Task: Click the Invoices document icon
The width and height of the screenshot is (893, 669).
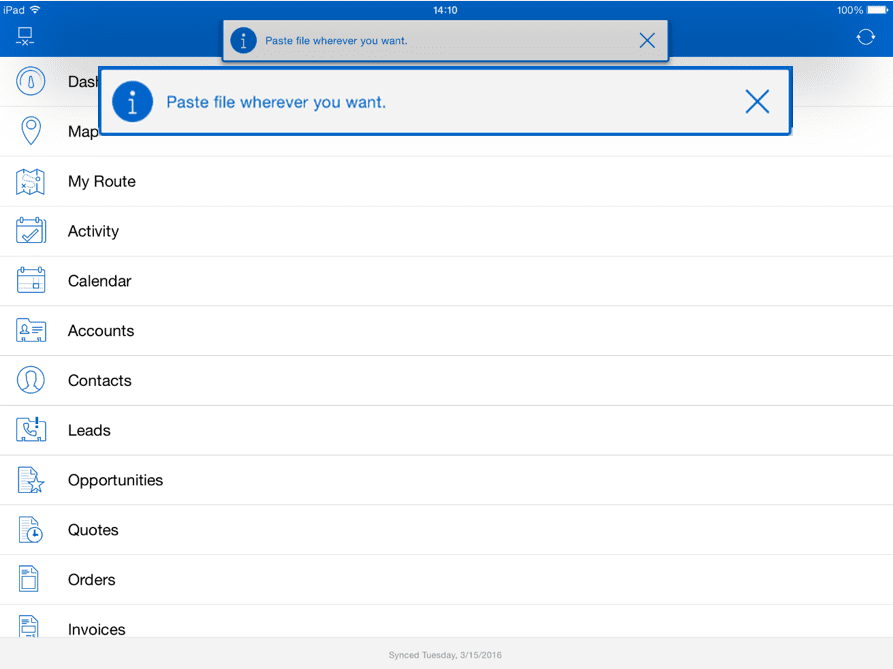Action: click(x=28, y=626)
